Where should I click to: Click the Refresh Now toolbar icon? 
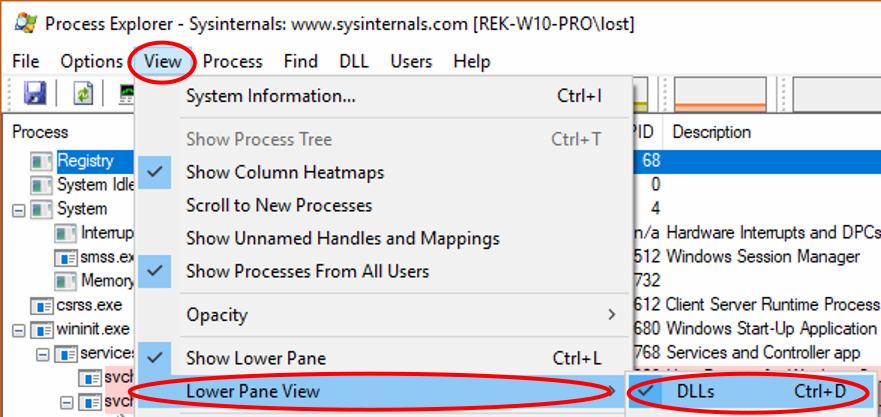click(x=83, y=93)
